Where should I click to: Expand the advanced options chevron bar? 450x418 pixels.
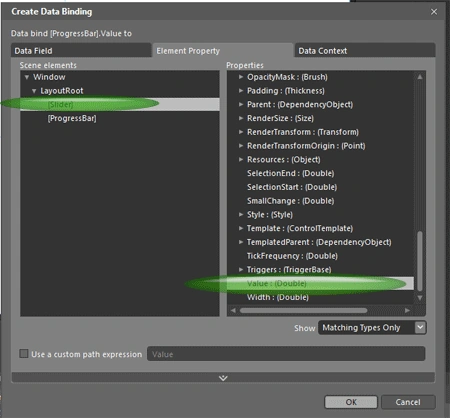223,378
